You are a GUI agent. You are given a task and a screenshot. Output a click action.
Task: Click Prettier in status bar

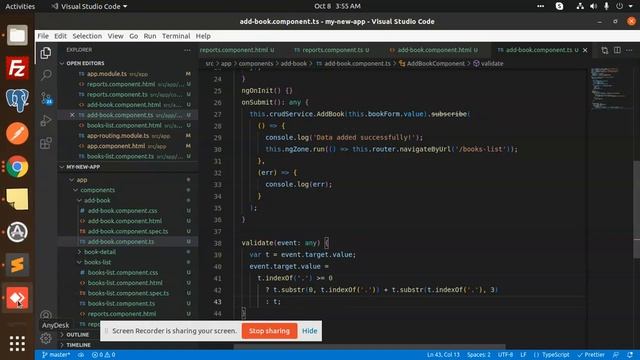pos(591,355)
